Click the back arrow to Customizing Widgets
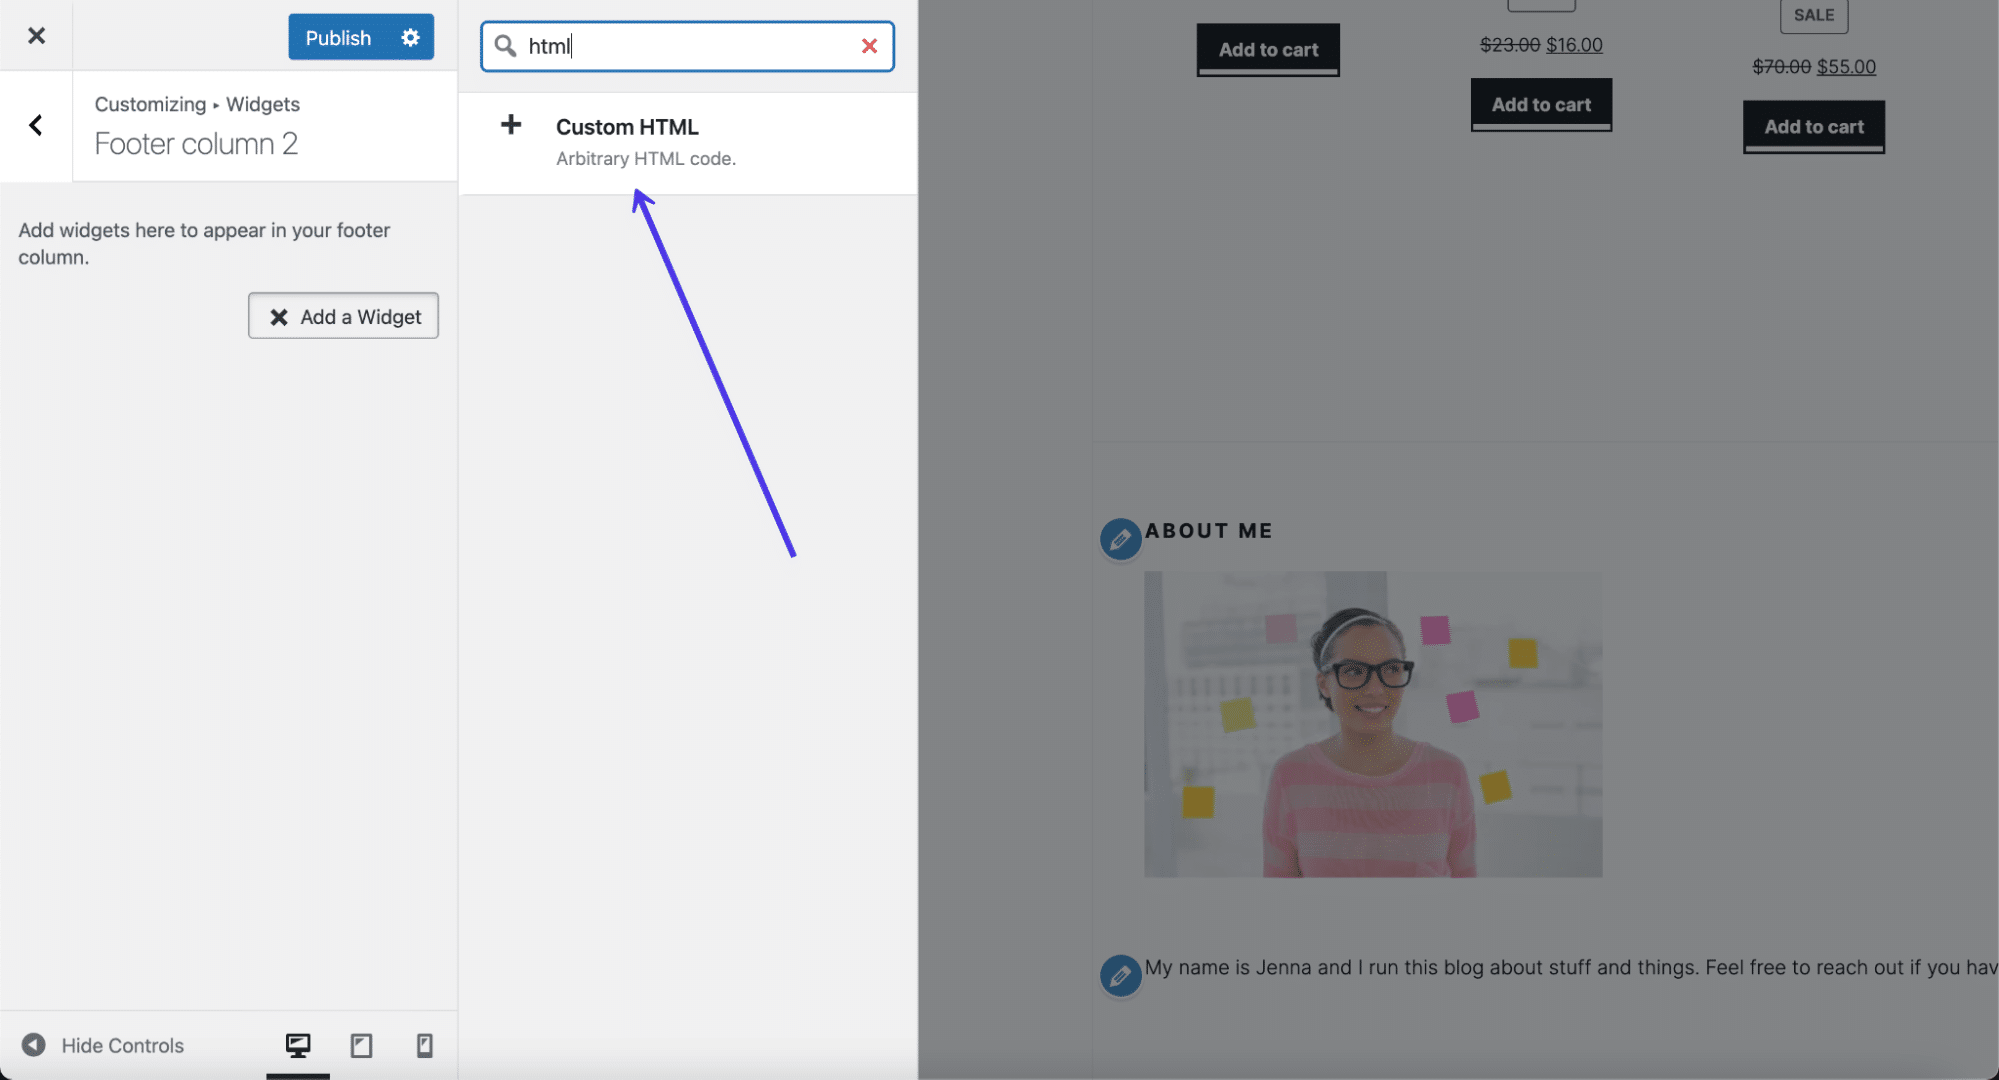 click(x=35, y=122)
